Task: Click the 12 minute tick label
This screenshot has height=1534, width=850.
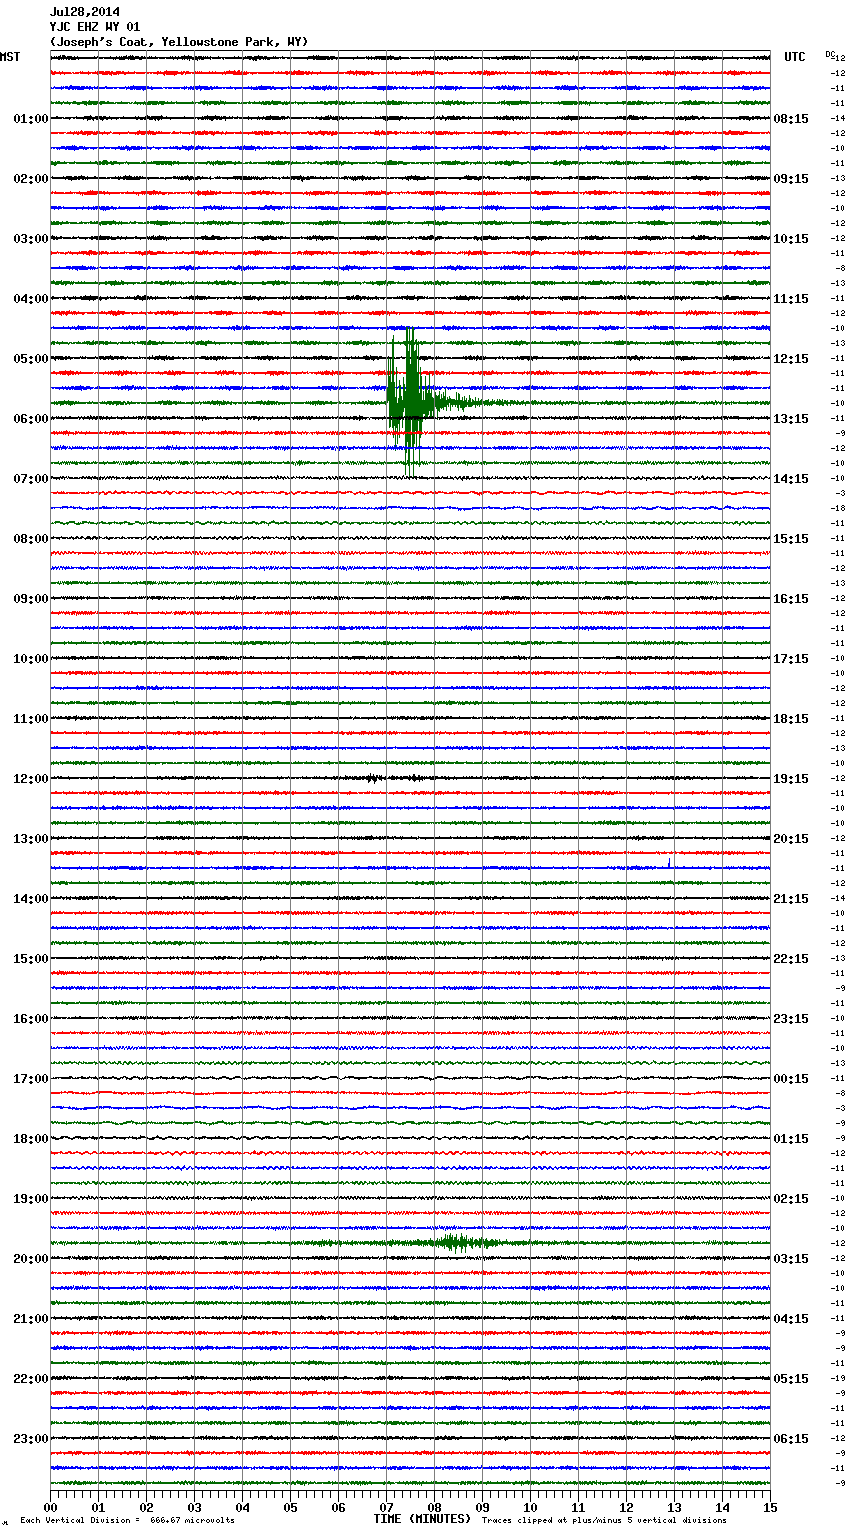Action: coord(626,1507)
